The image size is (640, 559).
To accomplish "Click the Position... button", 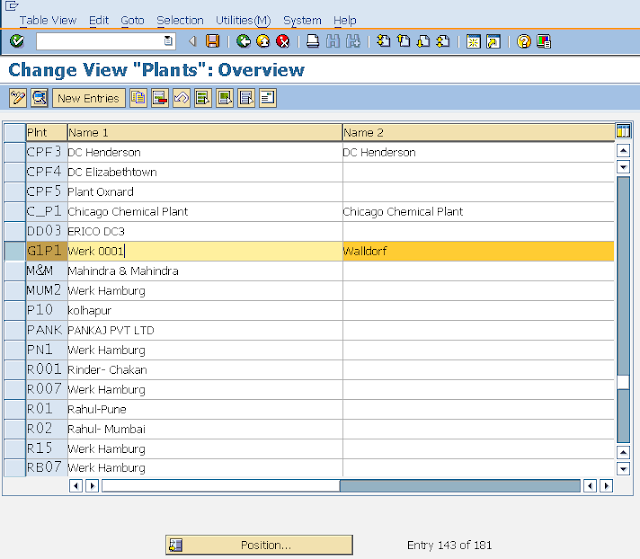I will (259, 545).
